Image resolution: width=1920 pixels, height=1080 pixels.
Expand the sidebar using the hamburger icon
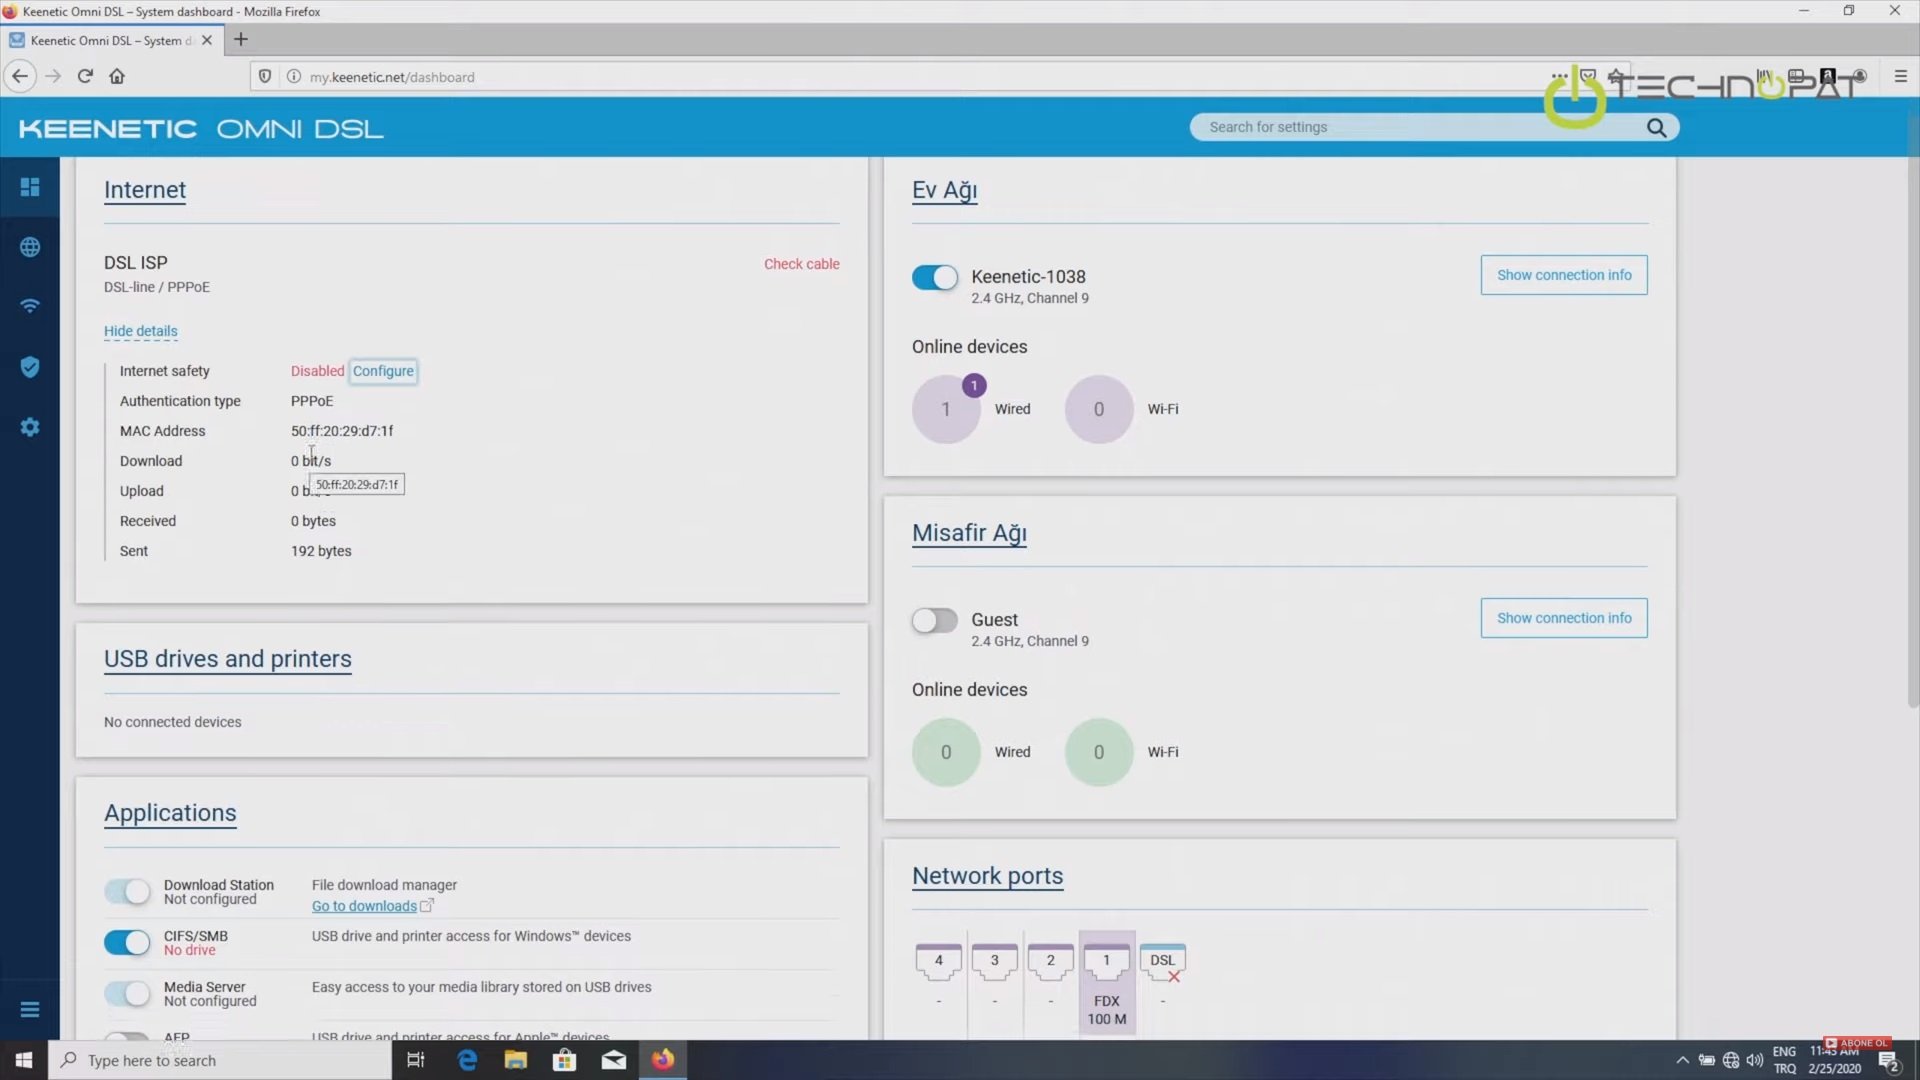pos(30,1010)
